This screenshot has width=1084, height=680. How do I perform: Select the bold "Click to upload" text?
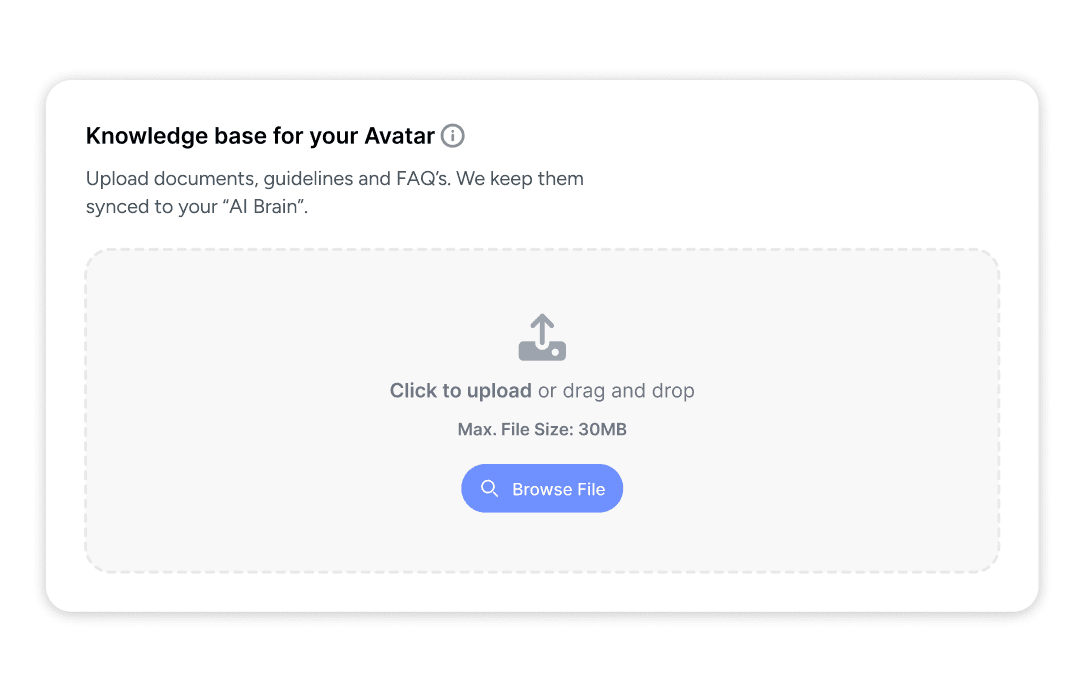point(460,390)
